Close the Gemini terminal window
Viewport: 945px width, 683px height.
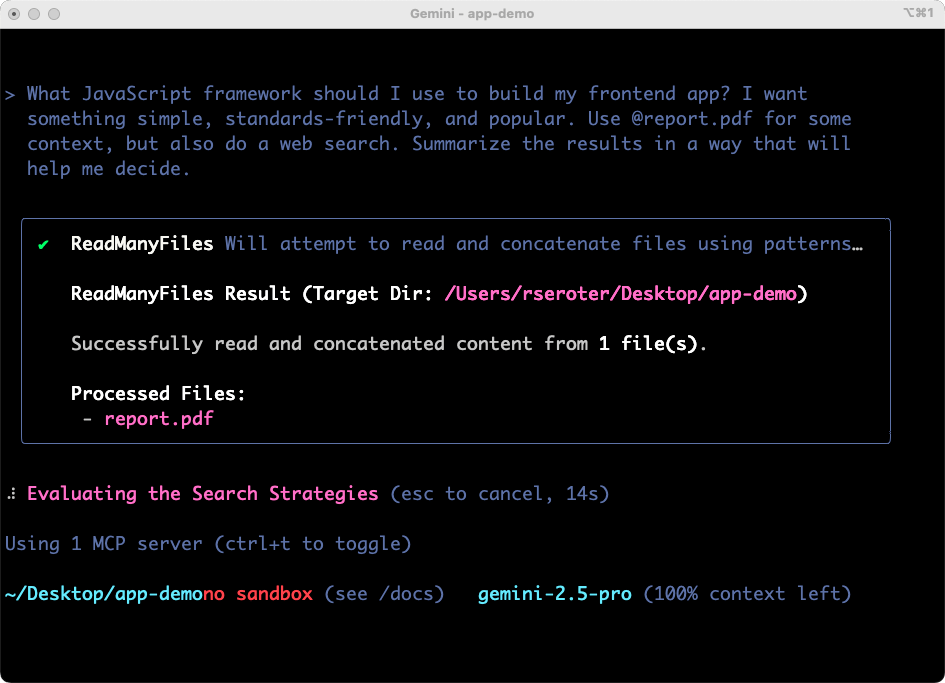pyautogui.click(x=15, y=14)
